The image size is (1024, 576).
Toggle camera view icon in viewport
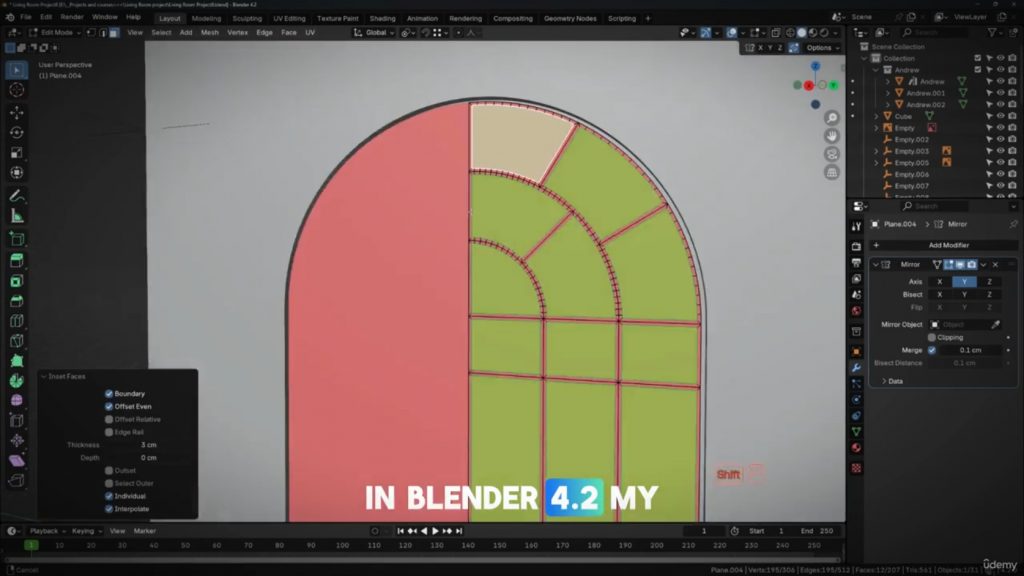(831, 154)
